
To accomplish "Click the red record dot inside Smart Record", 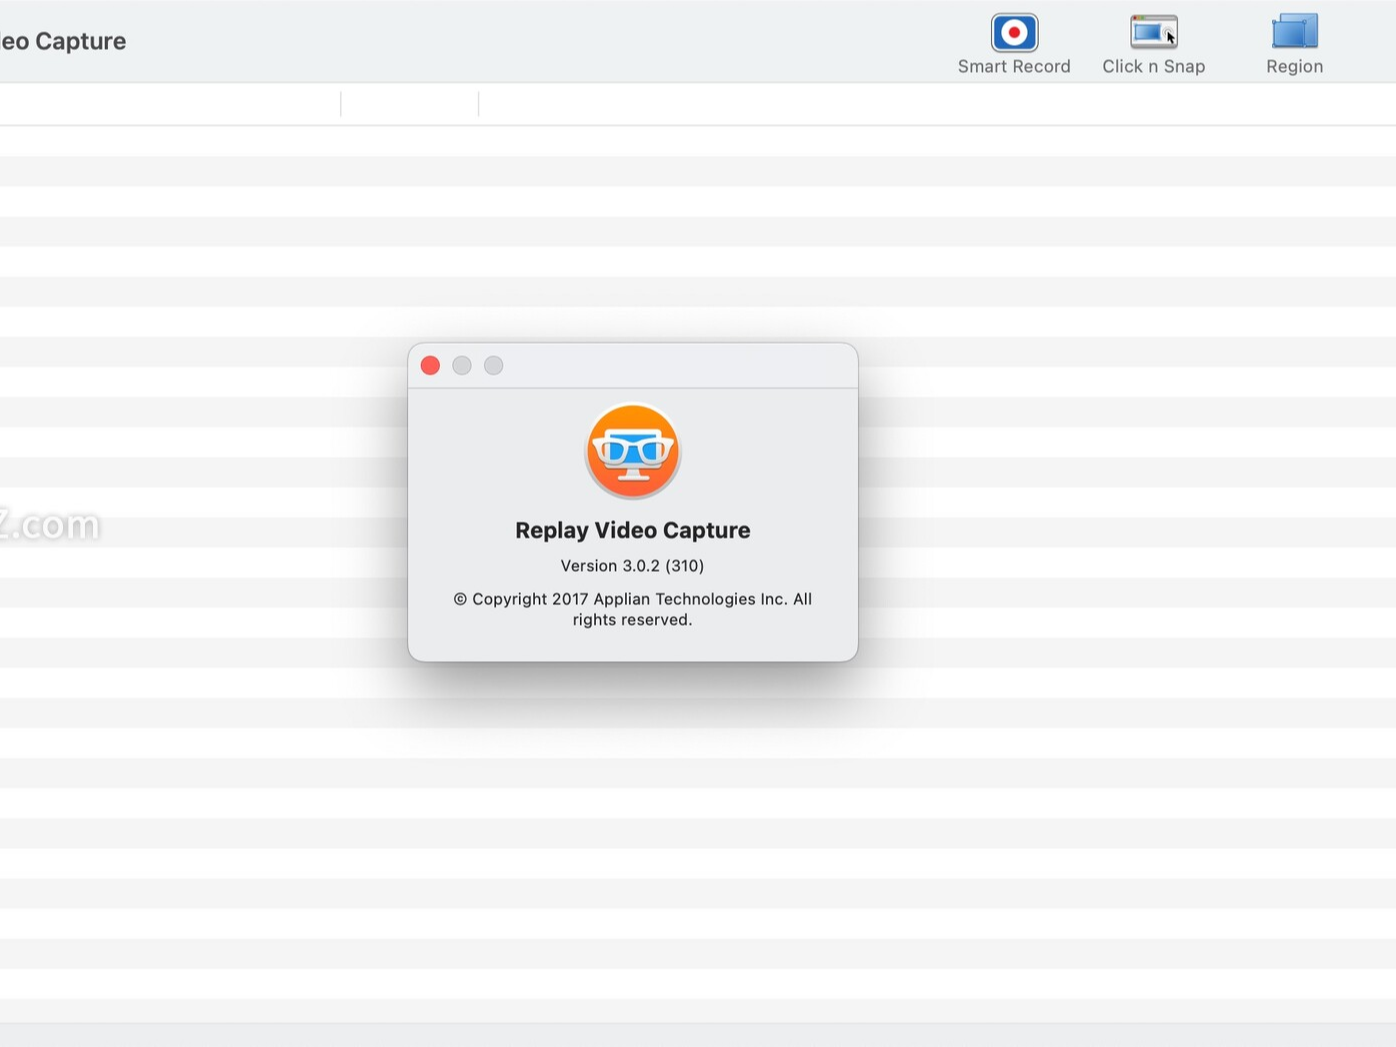I will (x=1014, y=32).
